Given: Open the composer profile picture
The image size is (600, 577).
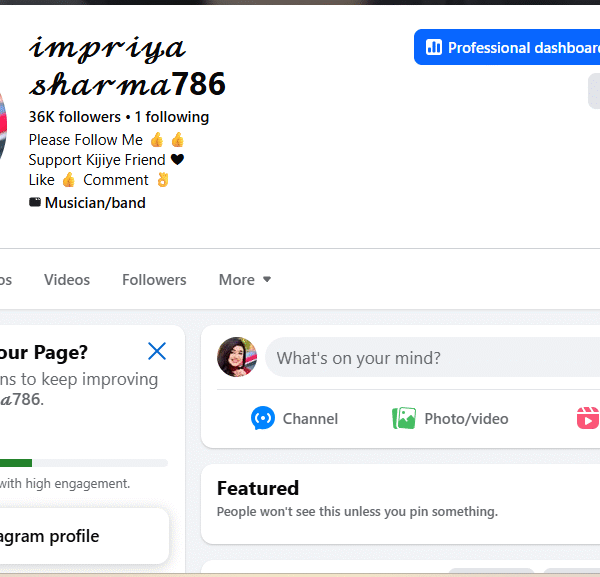Looking at the screenshot, I should point(237,357).
